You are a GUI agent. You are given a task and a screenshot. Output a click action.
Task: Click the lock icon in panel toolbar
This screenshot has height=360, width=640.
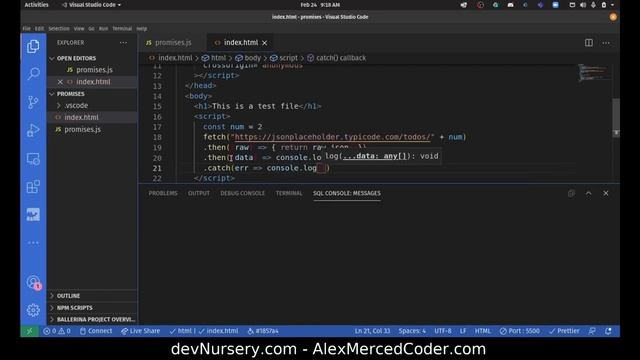[571, 193]
